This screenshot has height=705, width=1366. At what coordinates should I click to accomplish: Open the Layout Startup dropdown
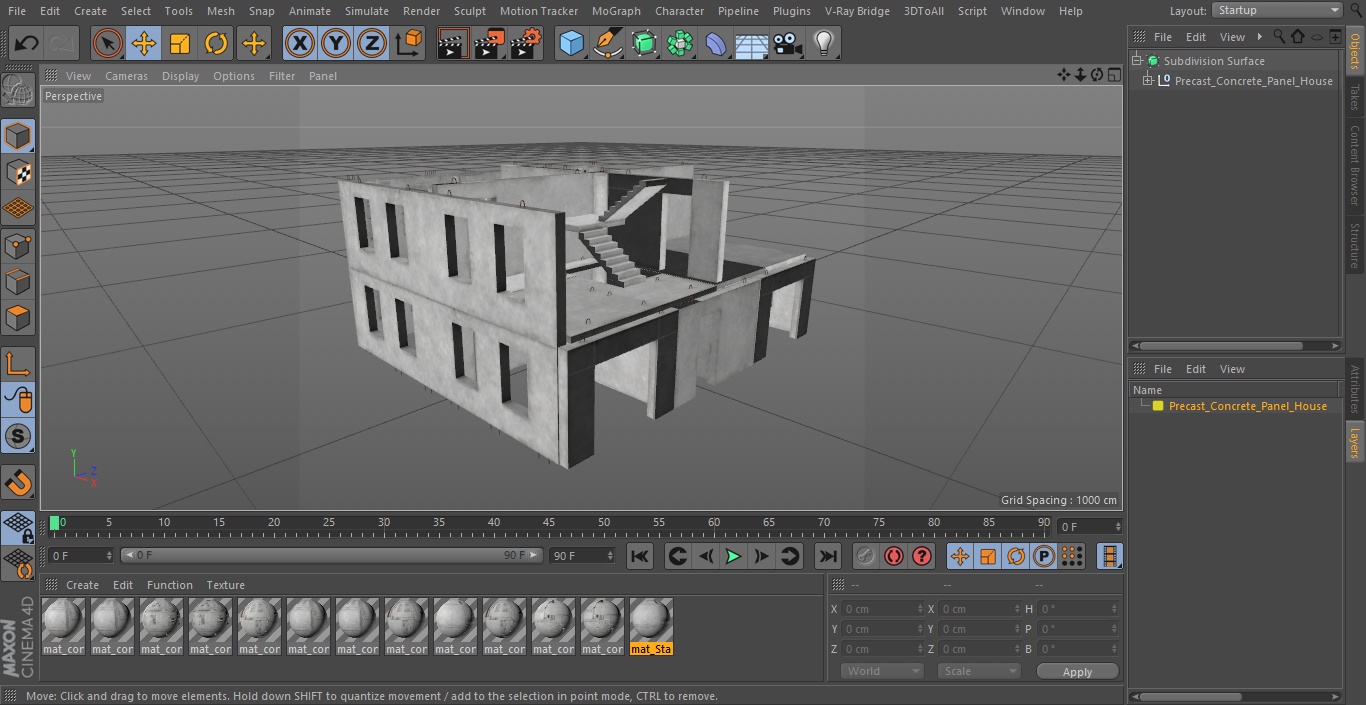pos(1278,10)
